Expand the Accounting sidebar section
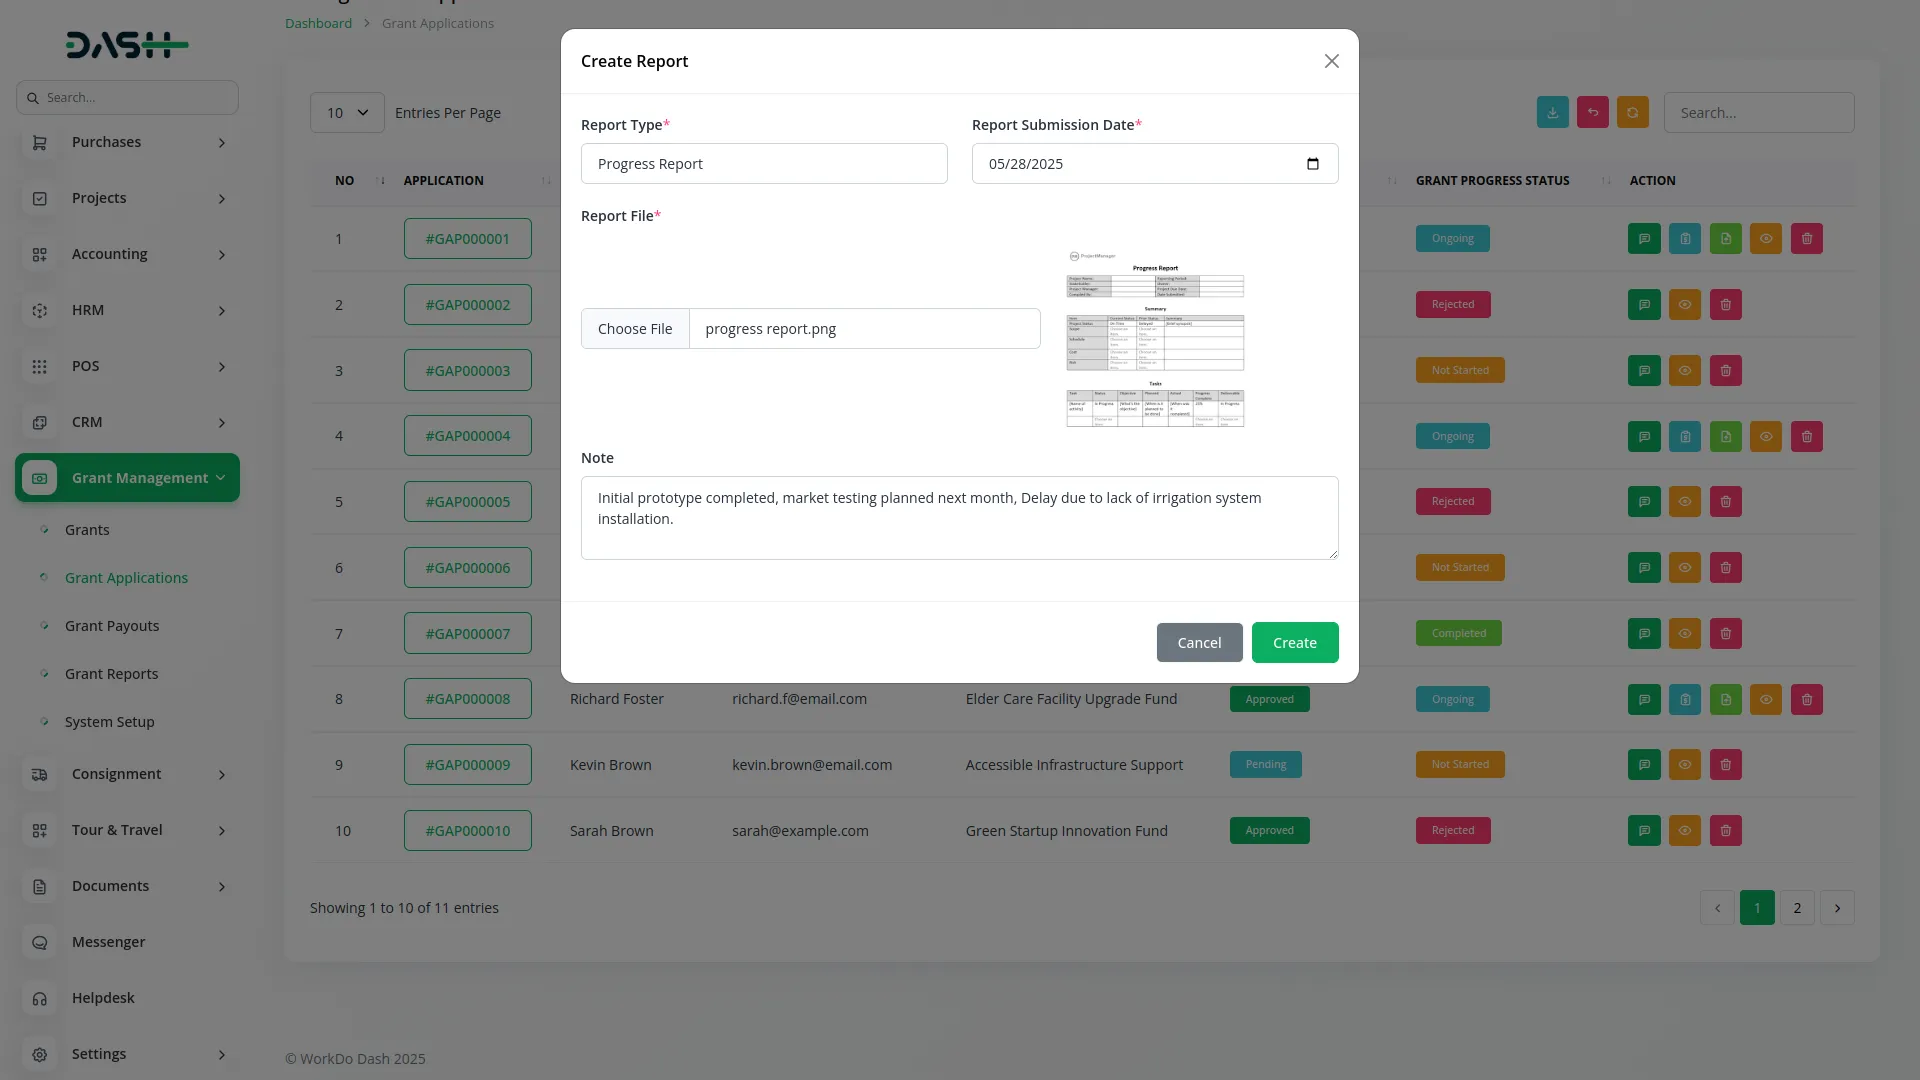 [127, 254]
